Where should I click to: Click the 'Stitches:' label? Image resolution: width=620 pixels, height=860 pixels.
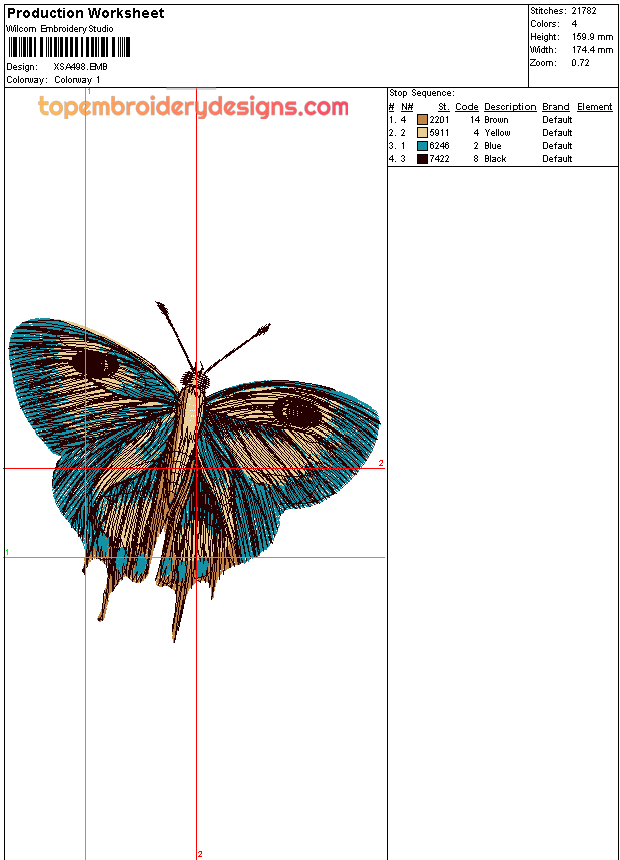[548, 10]
